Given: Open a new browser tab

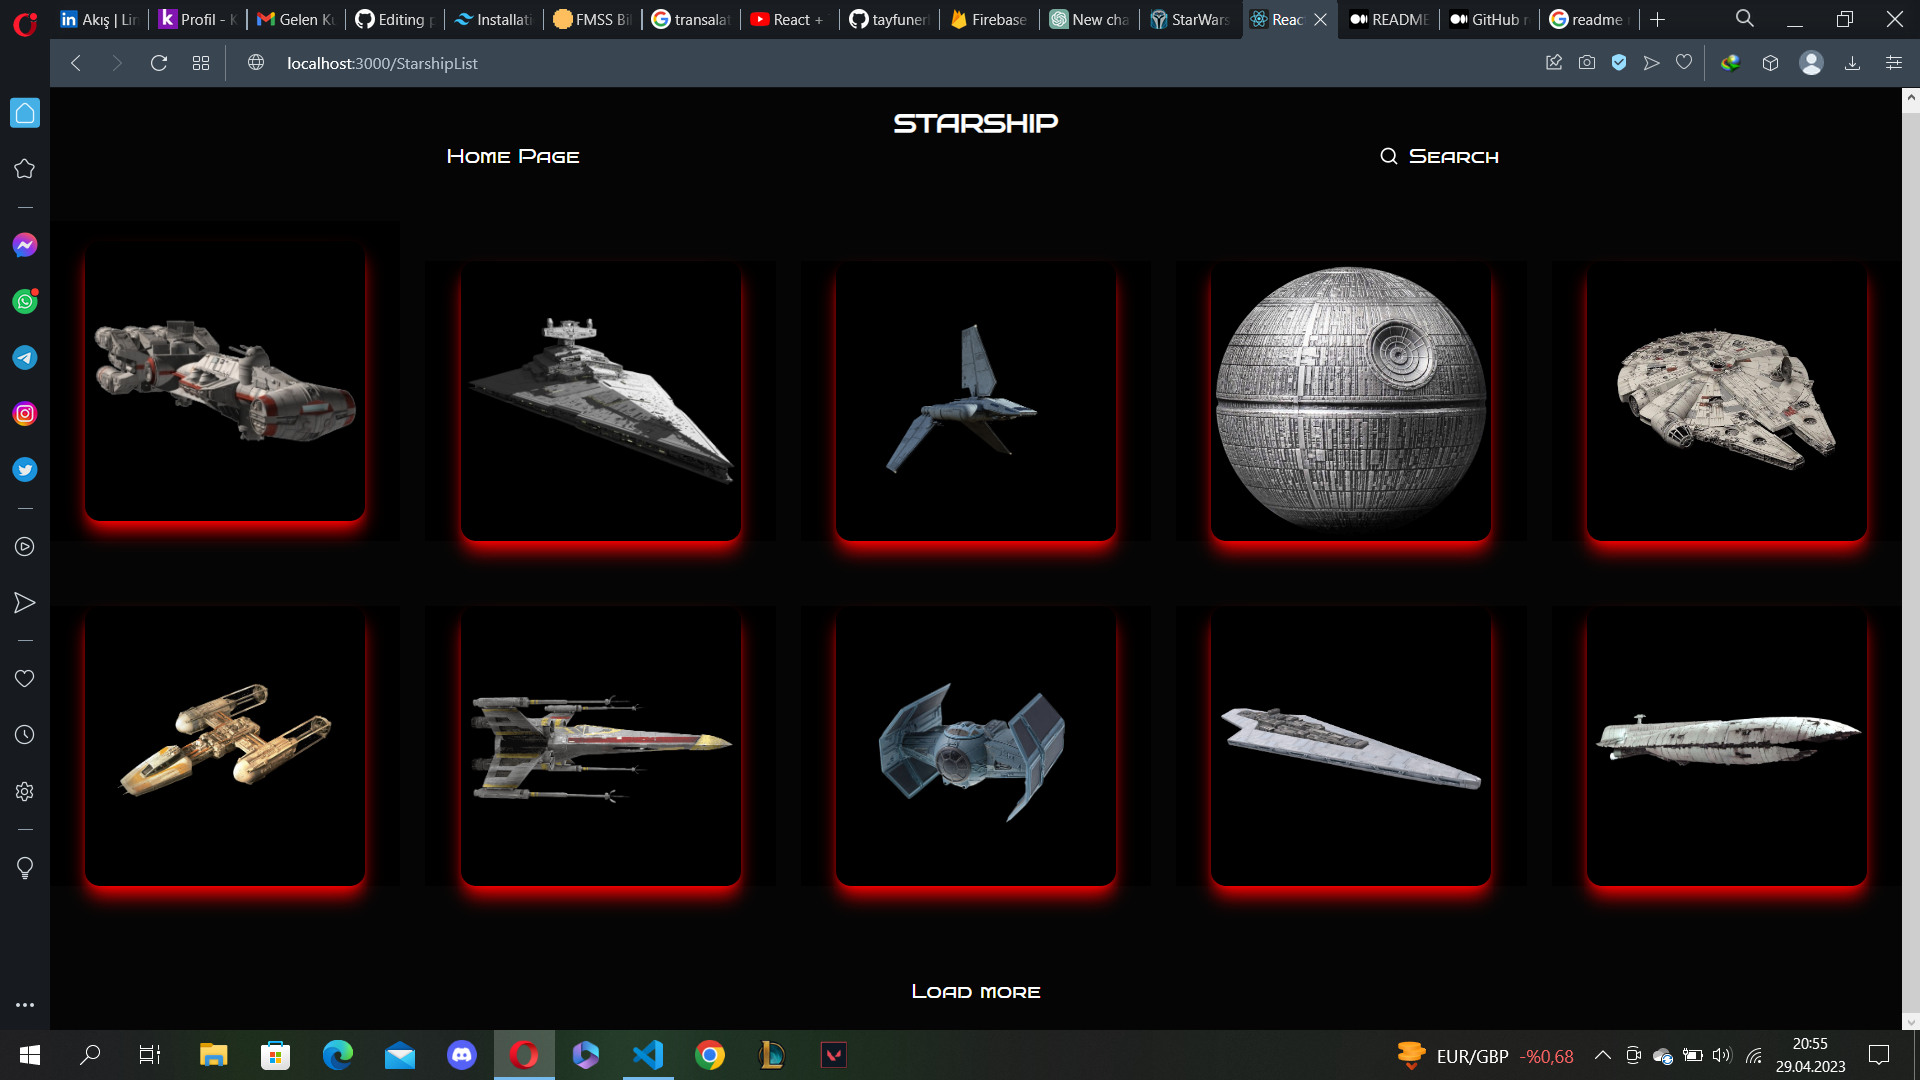Looking at the screenshot, I should [1658, 19].
